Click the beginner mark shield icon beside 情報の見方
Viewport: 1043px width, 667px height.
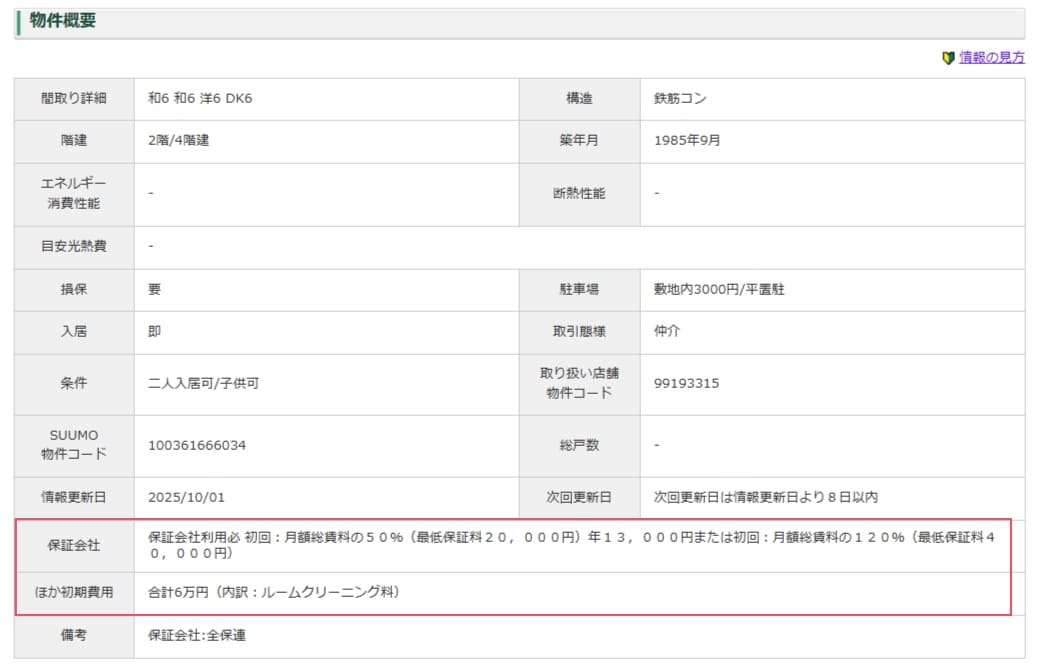click(x=948, y=59)
